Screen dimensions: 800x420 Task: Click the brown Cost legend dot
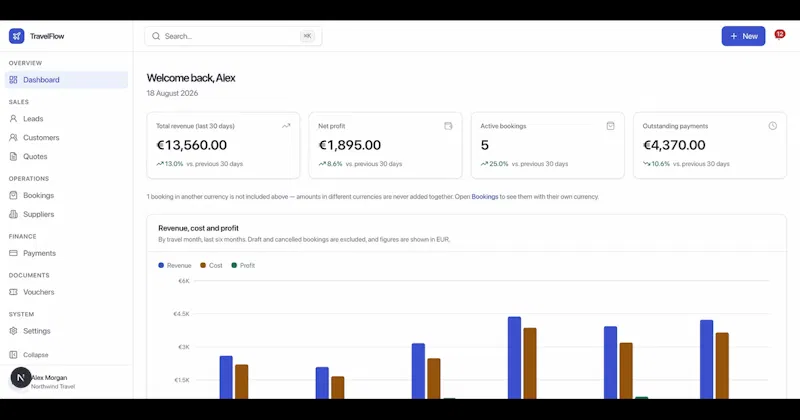pyautogui.click(x=203, y=265)
